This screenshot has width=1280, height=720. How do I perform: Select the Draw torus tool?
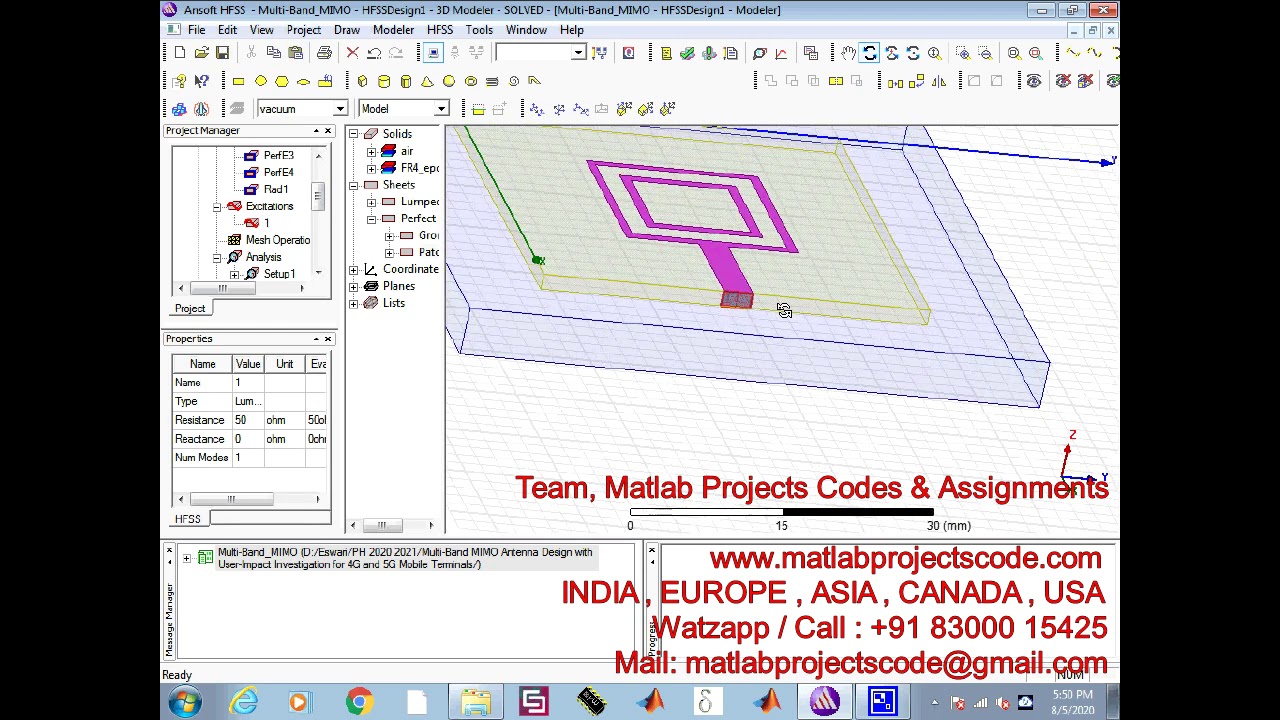[471, 81]
